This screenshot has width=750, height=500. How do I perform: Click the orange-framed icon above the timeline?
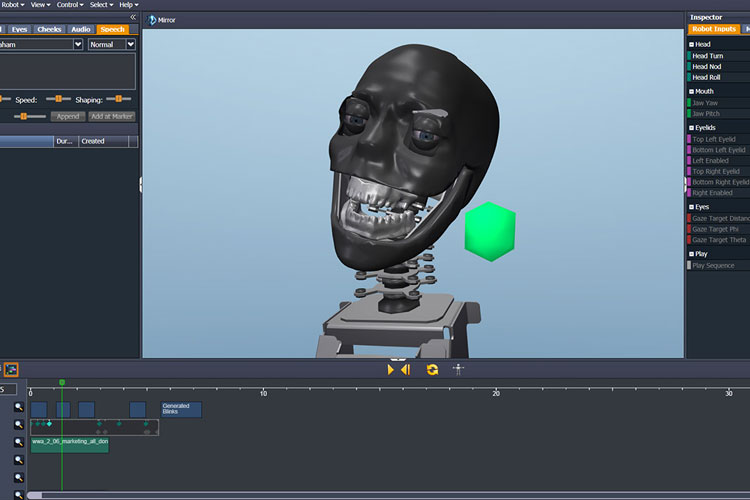[x=11, y=369]
